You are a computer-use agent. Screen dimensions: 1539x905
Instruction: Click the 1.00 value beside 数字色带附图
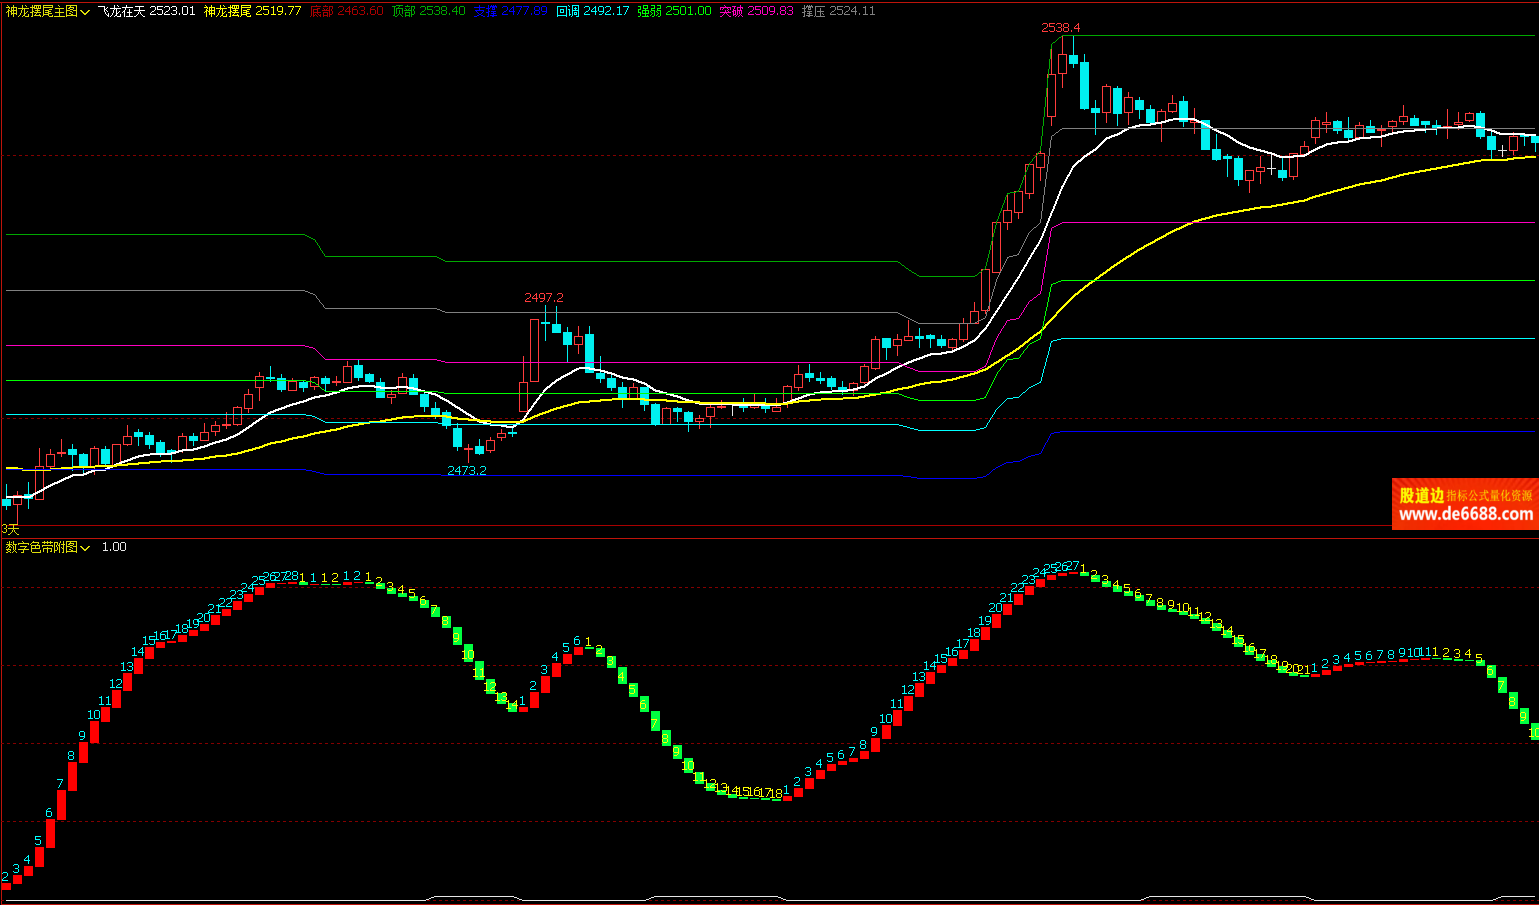[x=114, y=547]
